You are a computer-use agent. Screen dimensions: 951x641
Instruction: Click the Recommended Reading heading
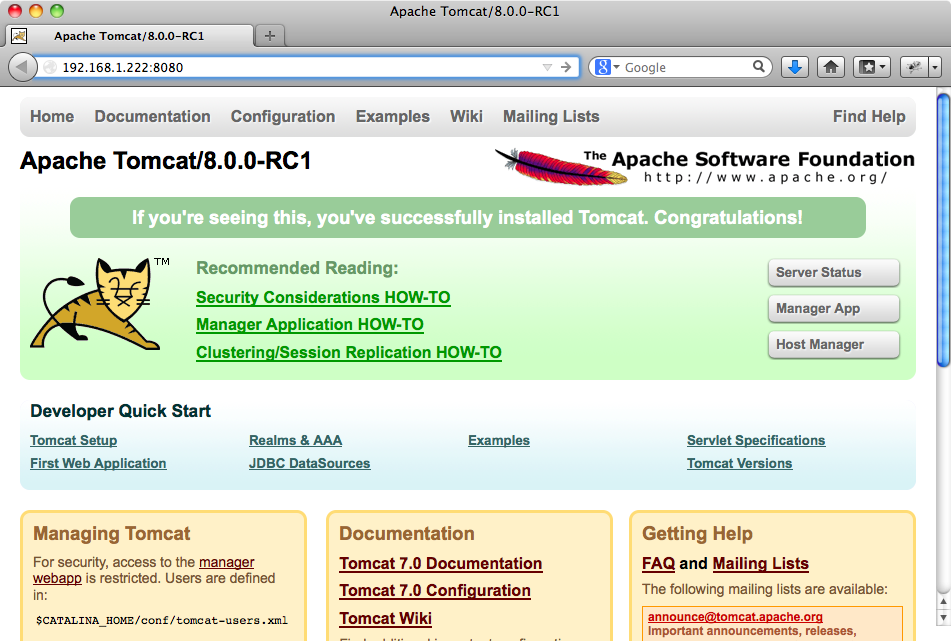pos(297,268)
